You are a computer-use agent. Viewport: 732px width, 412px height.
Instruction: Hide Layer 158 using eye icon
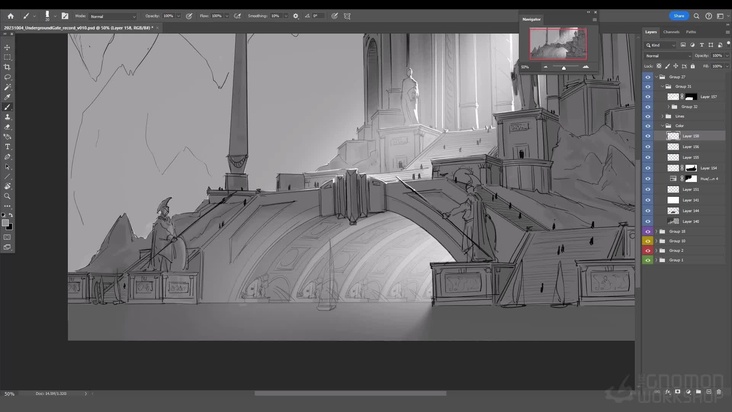[x=648, y=136]
